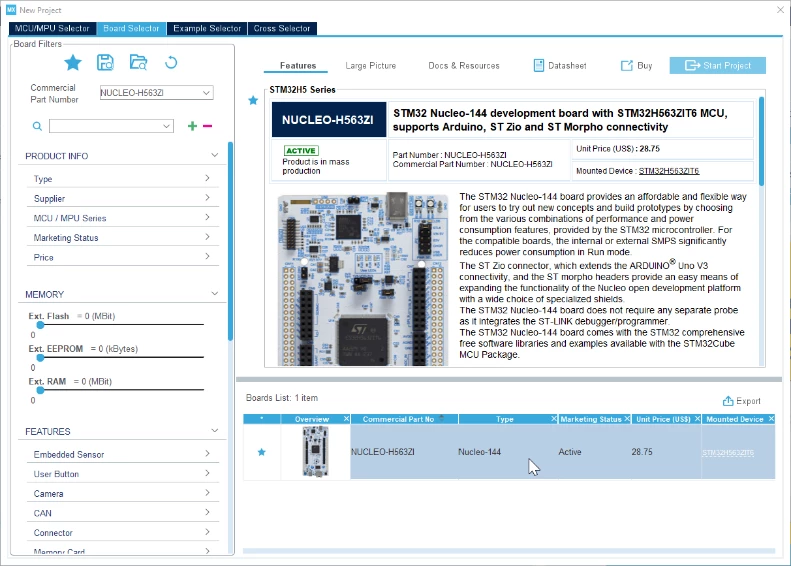Viewport: 791px width, 566px height.
Task: Sort by the Commercial Part No column header
Action: 398,419
